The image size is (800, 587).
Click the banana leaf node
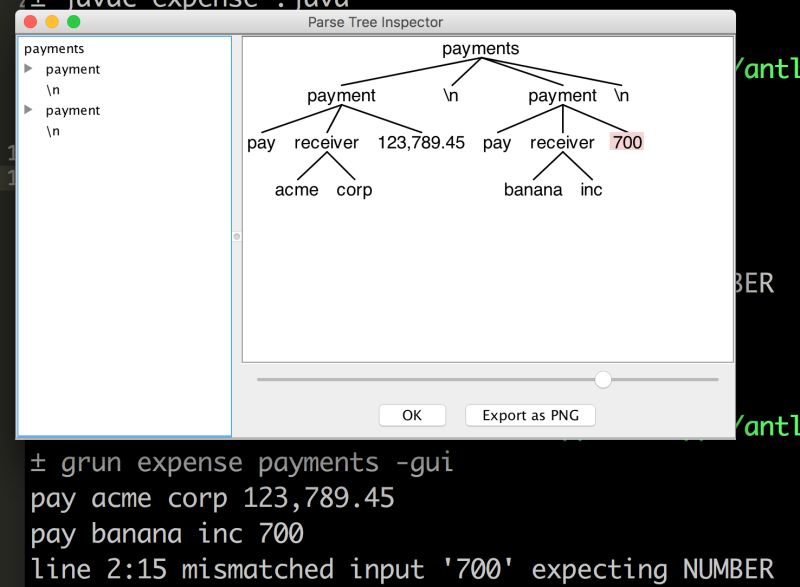click(533, 190)
